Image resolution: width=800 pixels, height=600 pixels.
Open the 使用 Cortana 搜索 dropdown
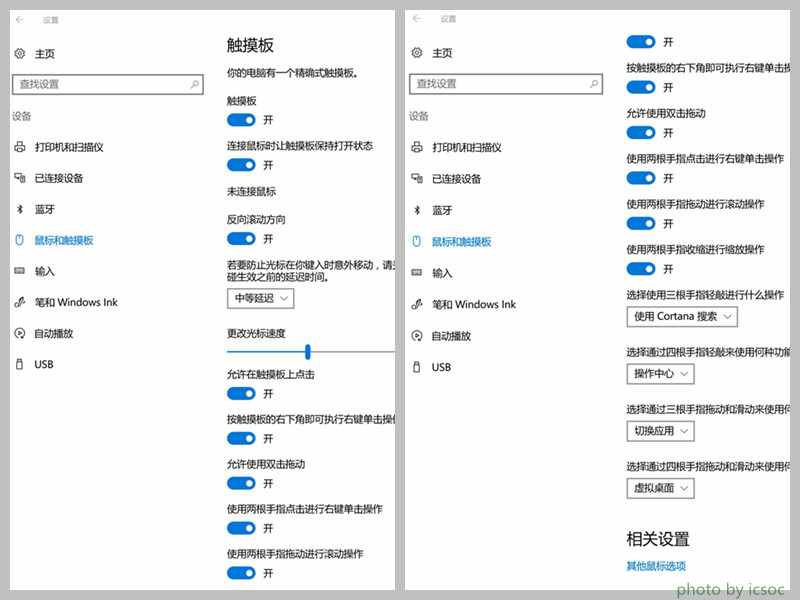click(x=681, y=317)
